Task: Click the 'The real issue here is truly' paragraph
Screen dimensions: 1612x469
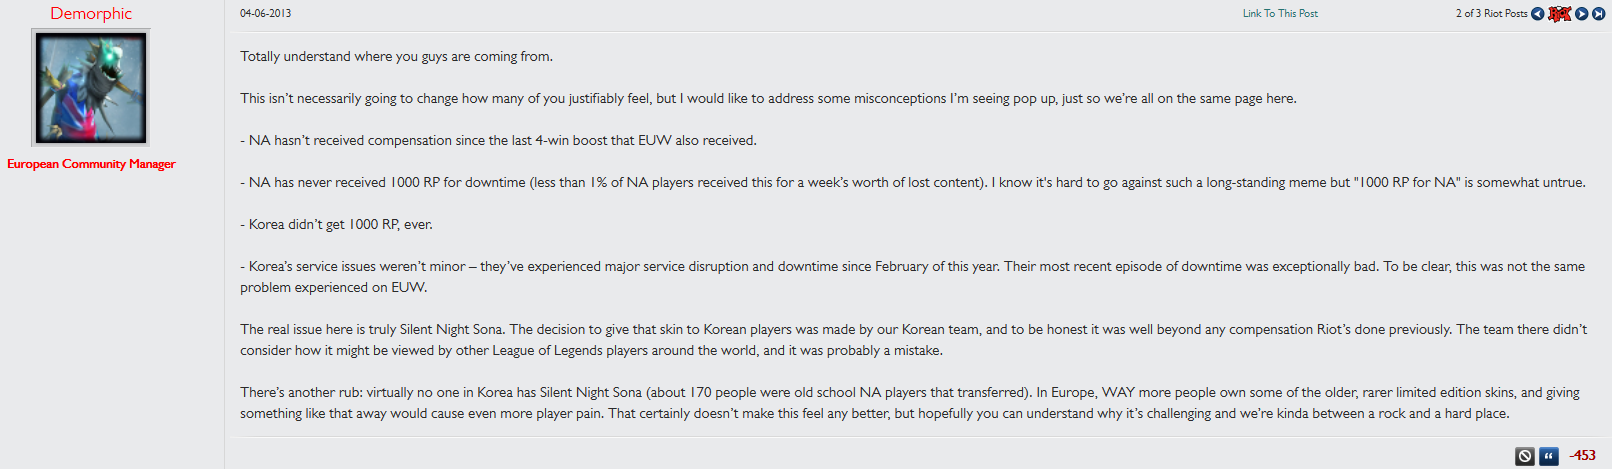Action: pyautogui.click(x=913, y=340)
